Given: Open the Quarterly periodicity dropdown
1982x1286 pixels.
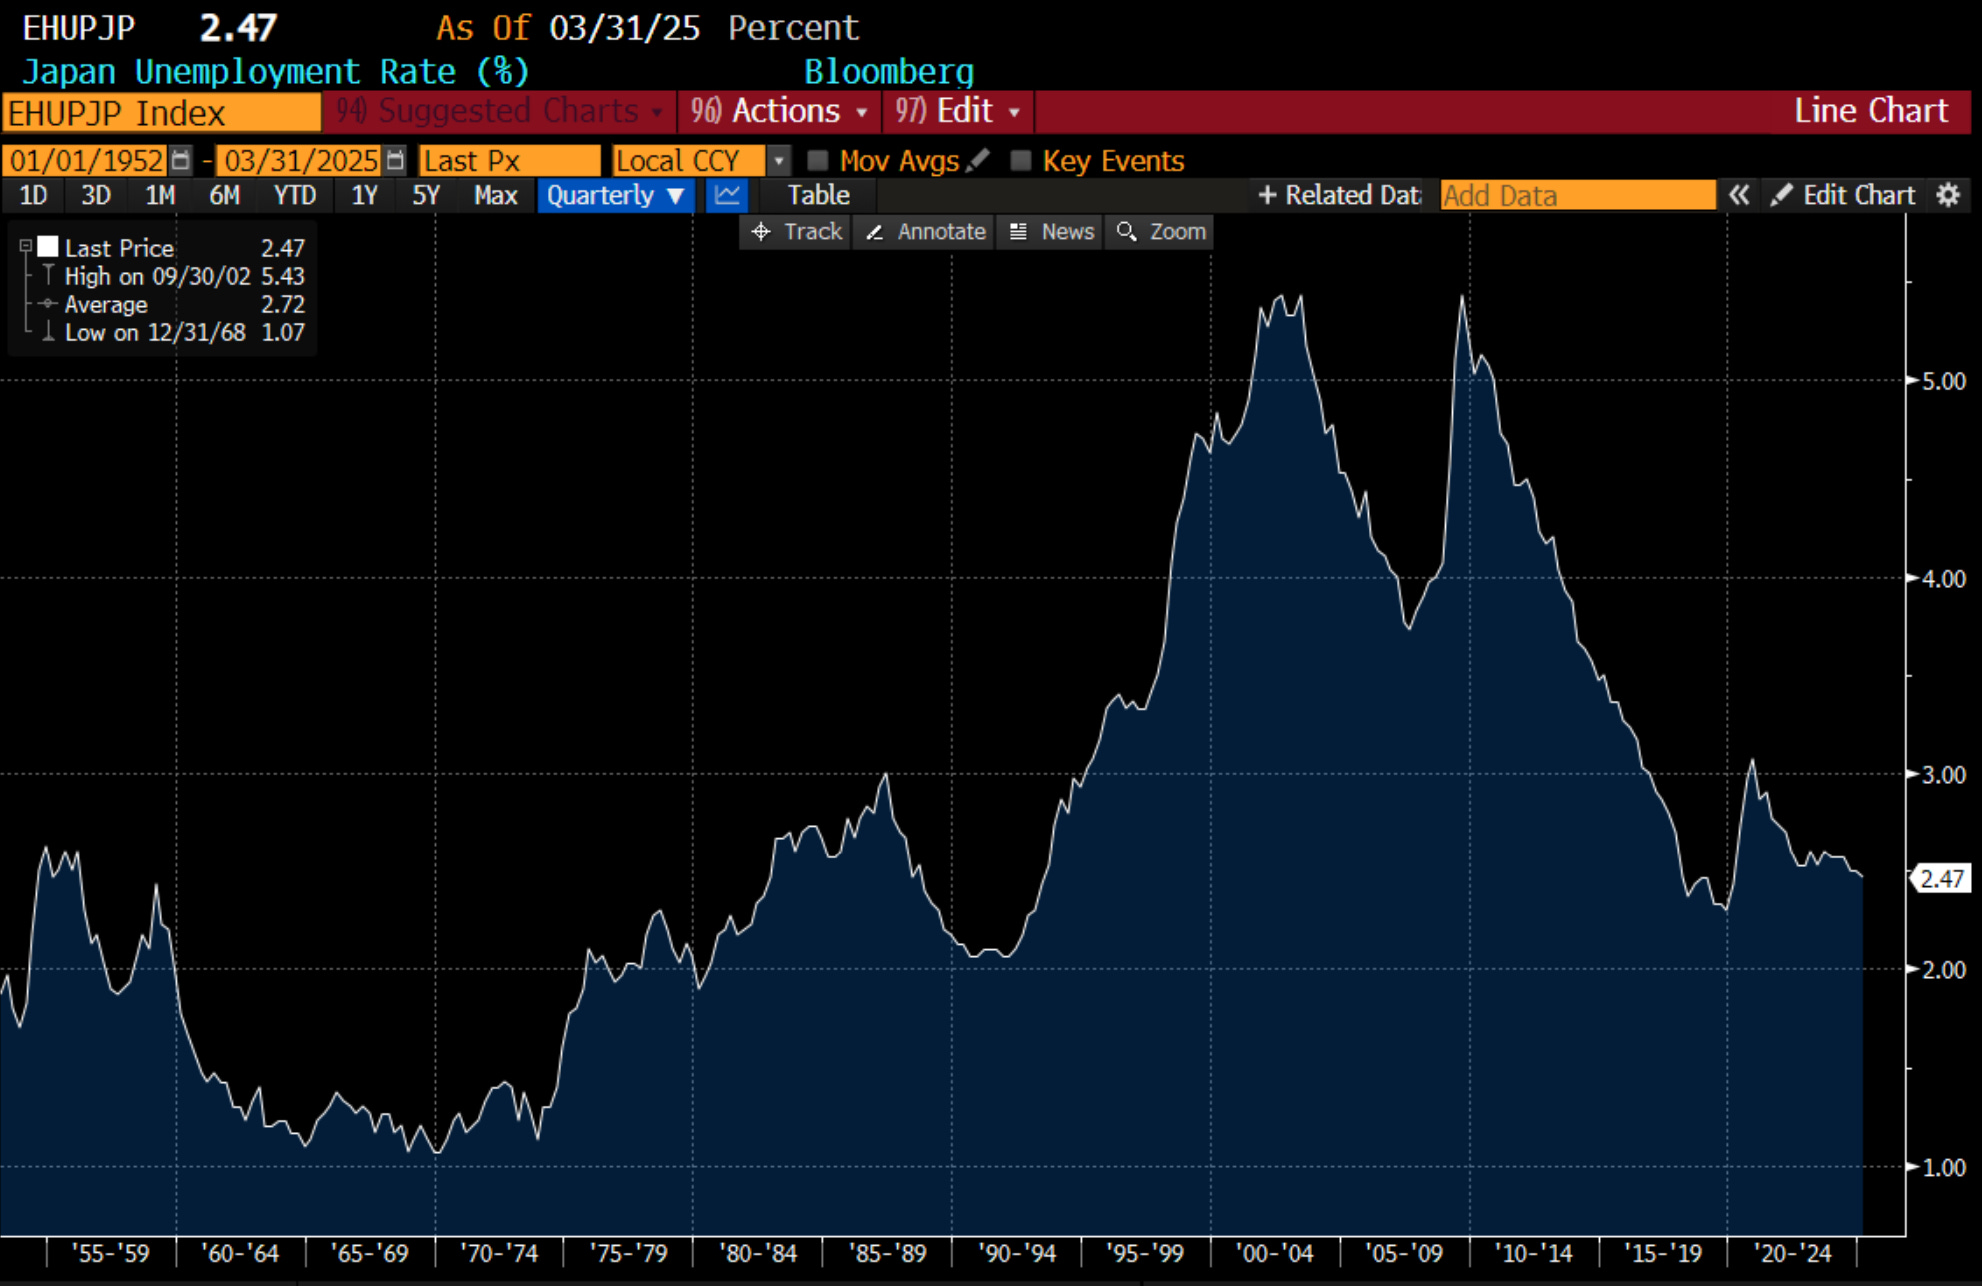Looking at the screenshot, I should (615, 195).
